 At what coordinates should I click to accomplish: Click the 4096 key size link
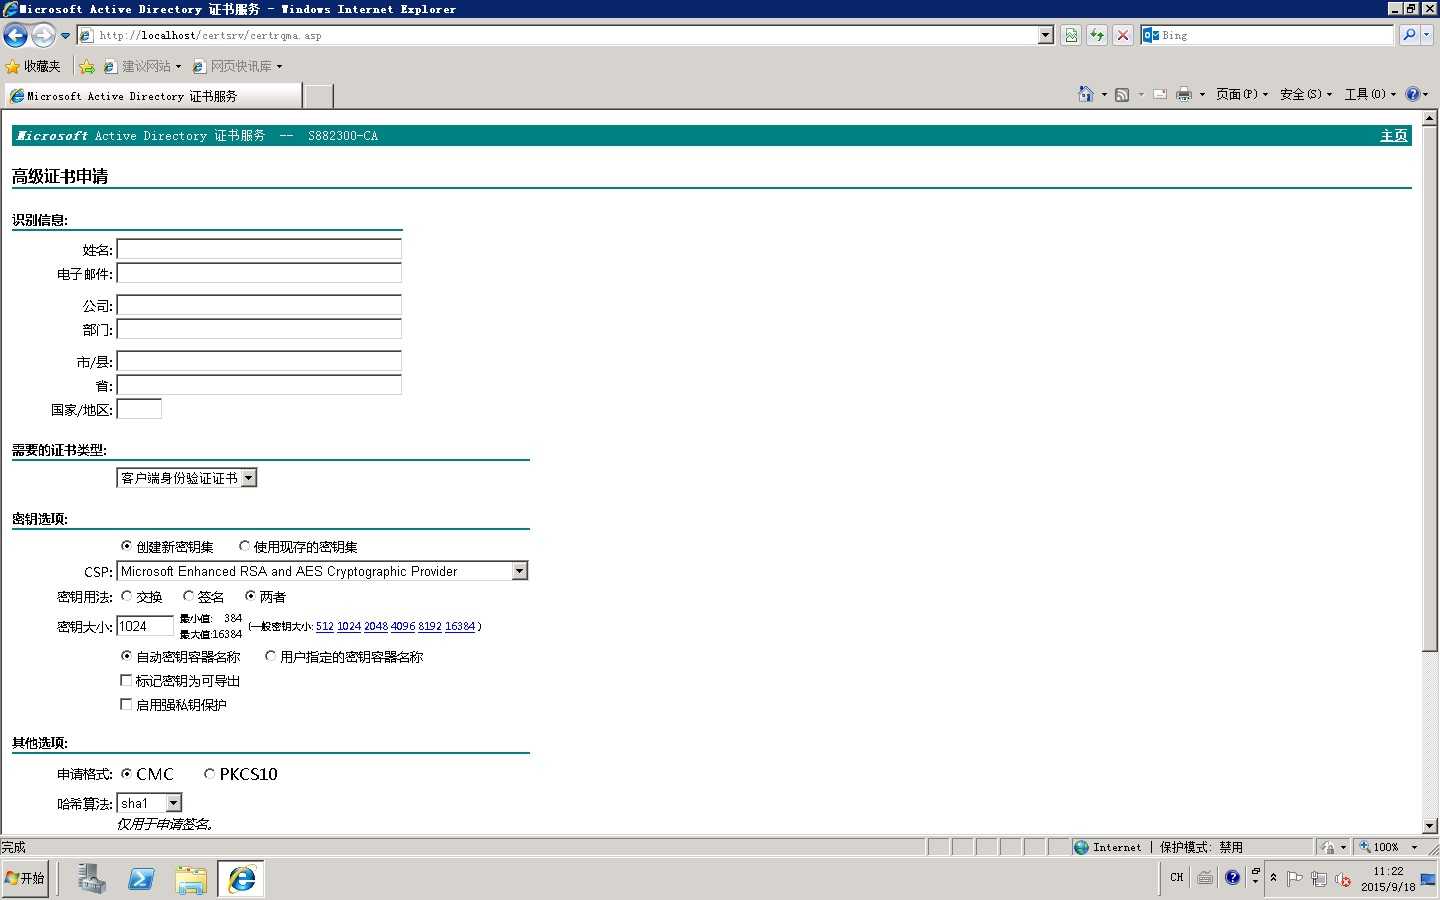[x=403, y=626]
